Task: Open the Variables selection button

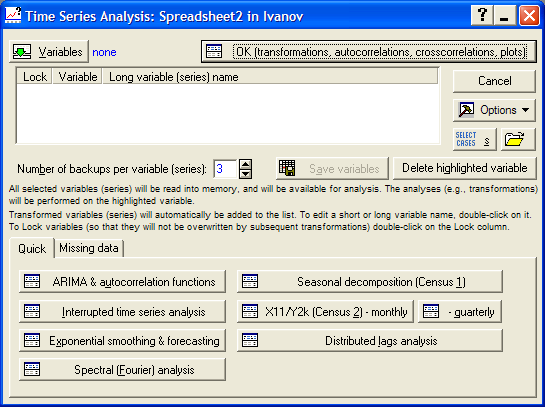Action: click(49, 52)
